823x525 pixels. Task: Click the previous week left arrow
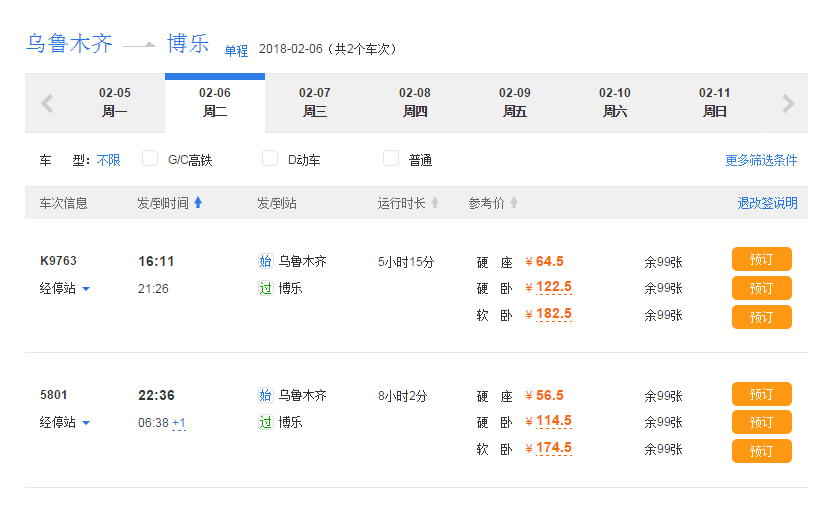click(46, 103)
